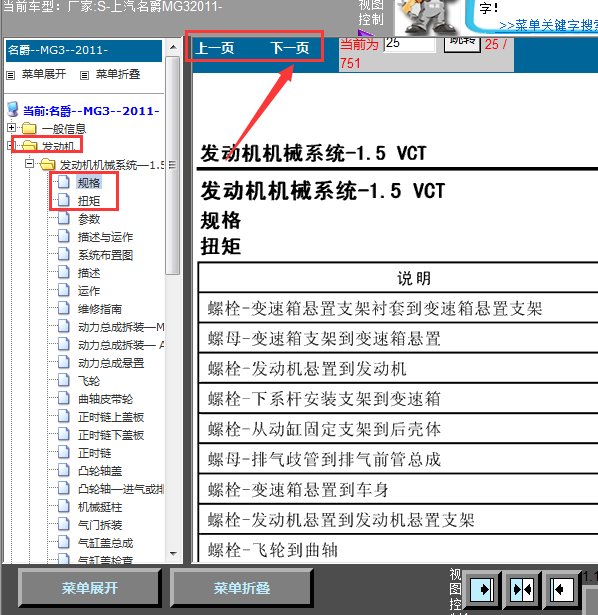Click the bottom 菜单展开 button
This screenshot has width=598, height=615.
point(90,588)
